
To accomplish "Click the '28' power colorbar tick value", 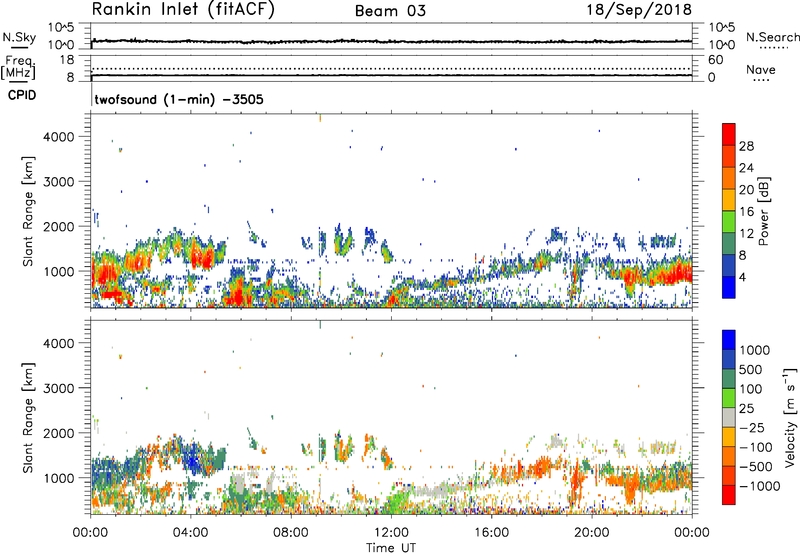I will pos(746,146).
